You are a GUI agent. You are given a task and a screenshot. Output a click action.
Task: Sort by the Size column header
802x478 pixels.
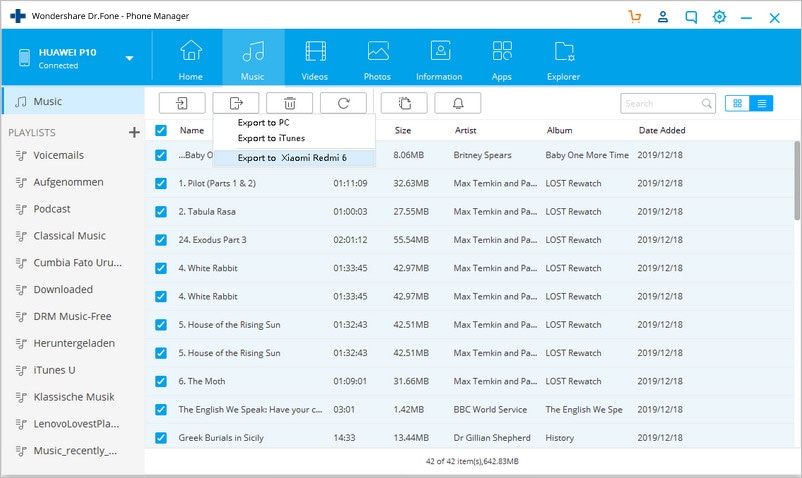(403, 130)
